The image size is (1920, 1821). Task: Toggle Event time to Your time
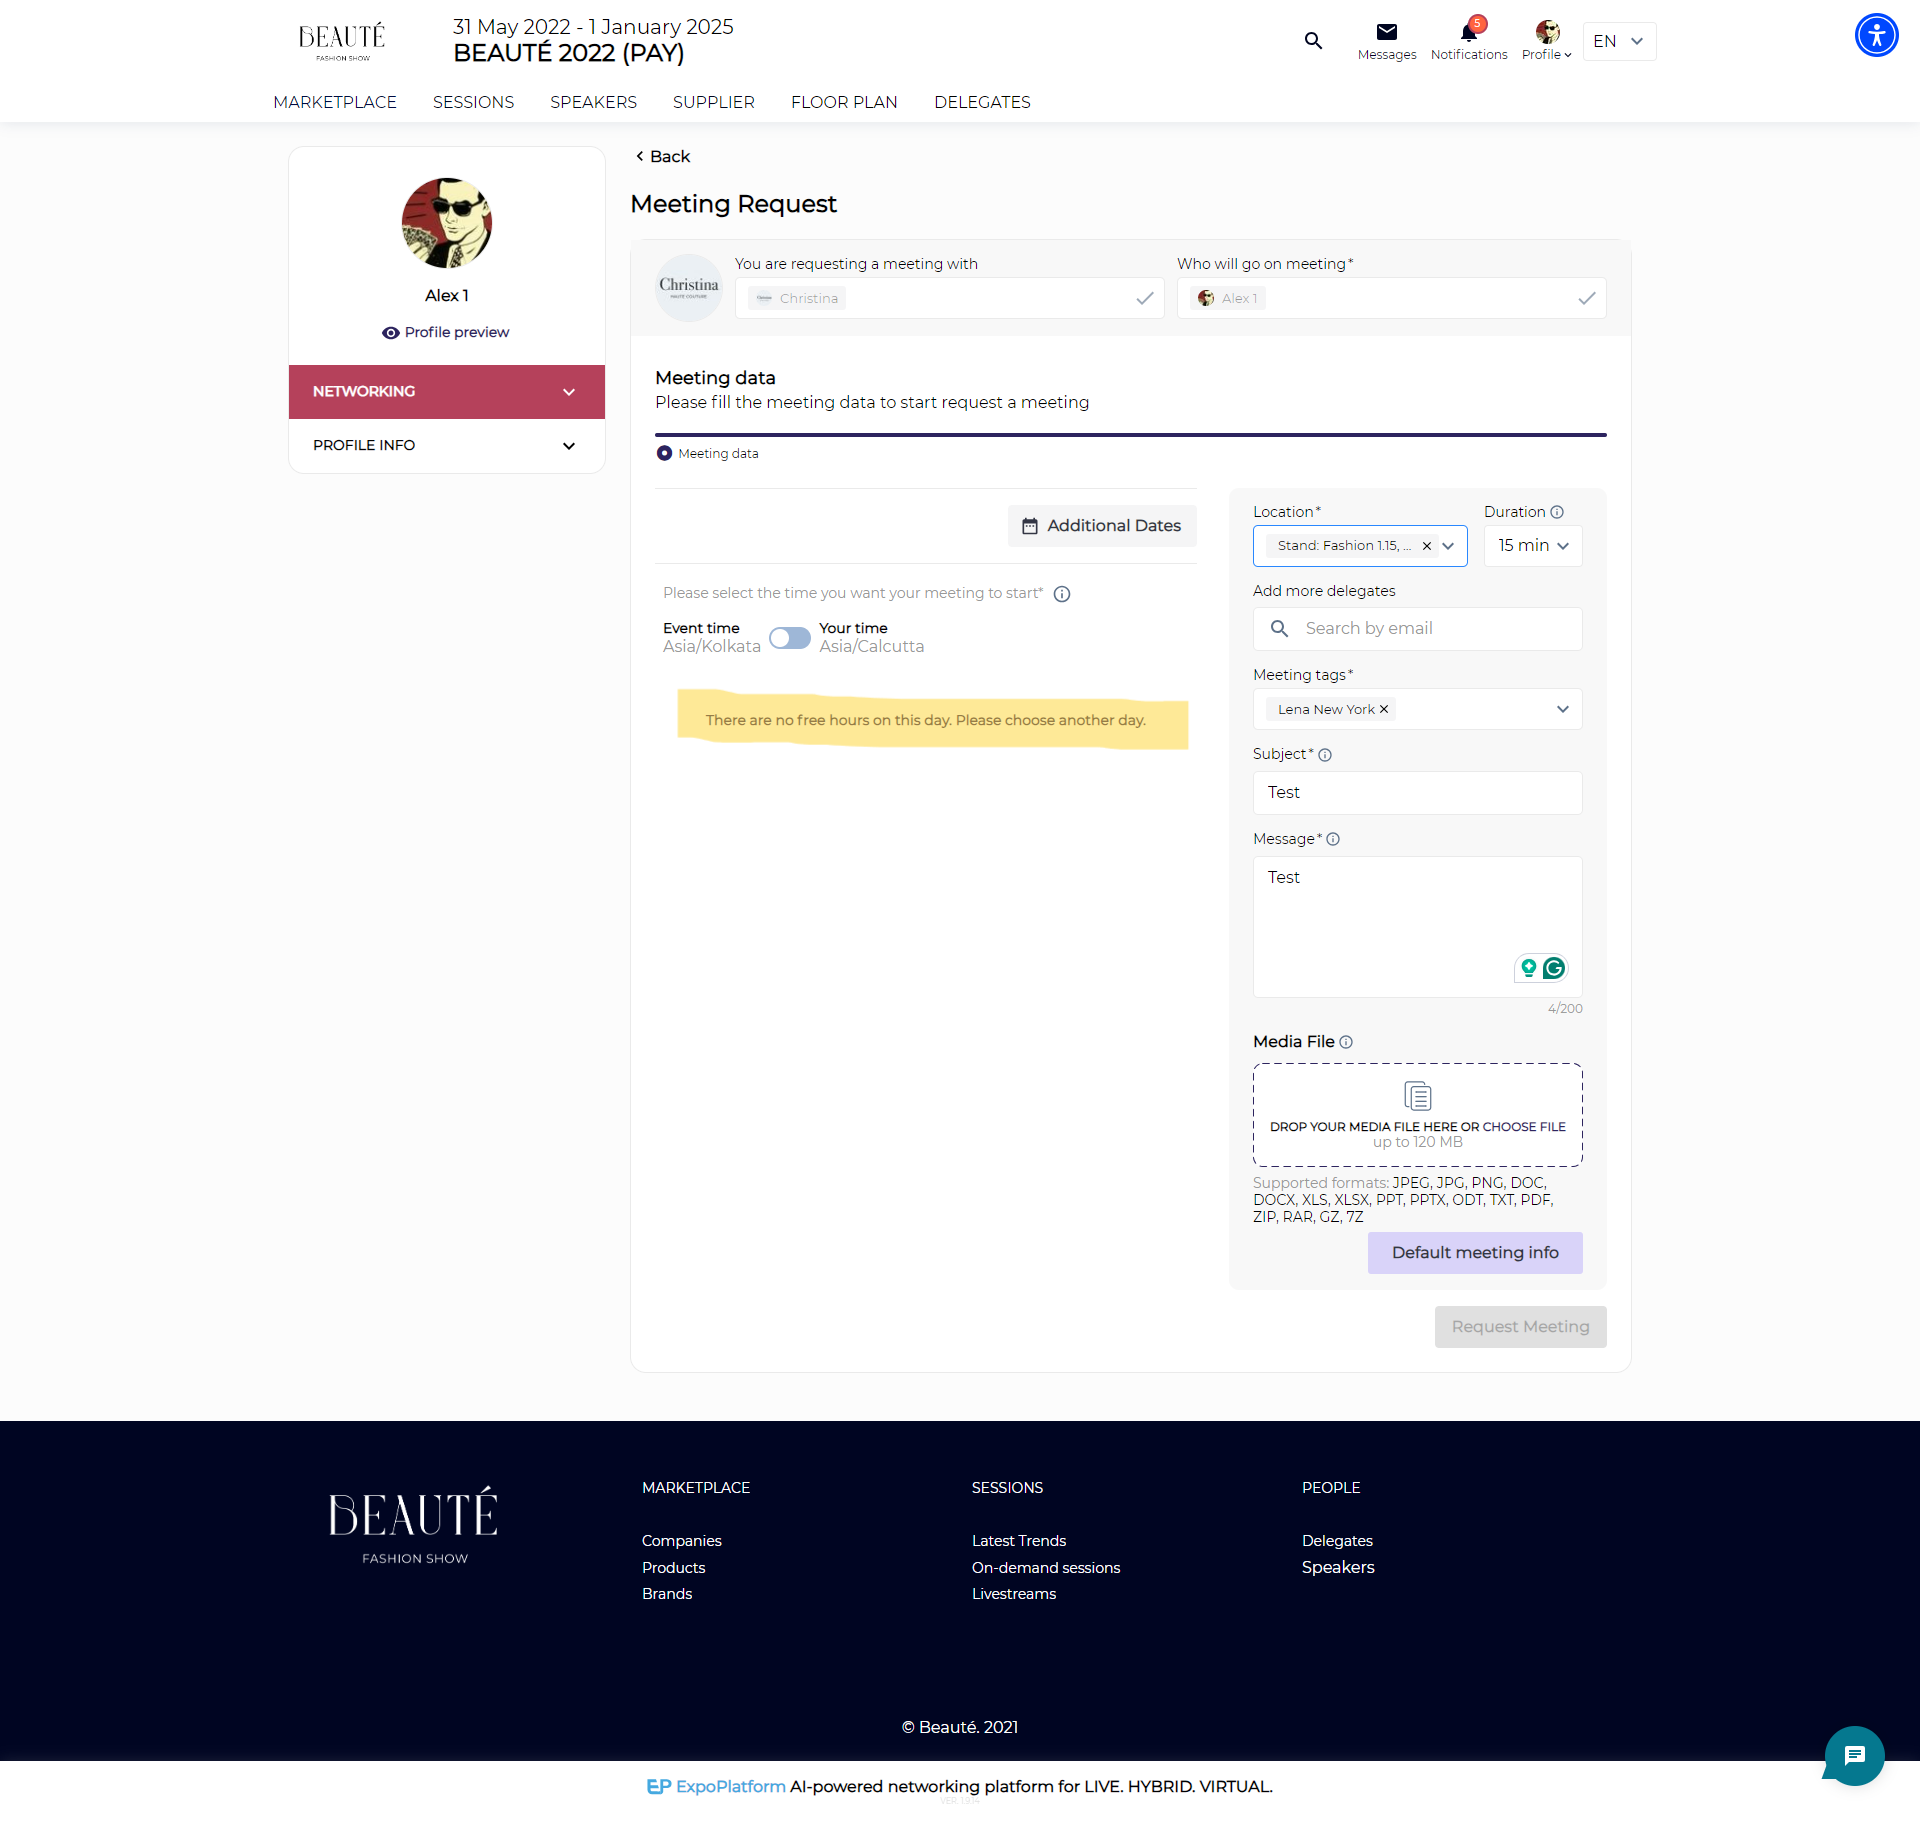click(x=789, y=638)
